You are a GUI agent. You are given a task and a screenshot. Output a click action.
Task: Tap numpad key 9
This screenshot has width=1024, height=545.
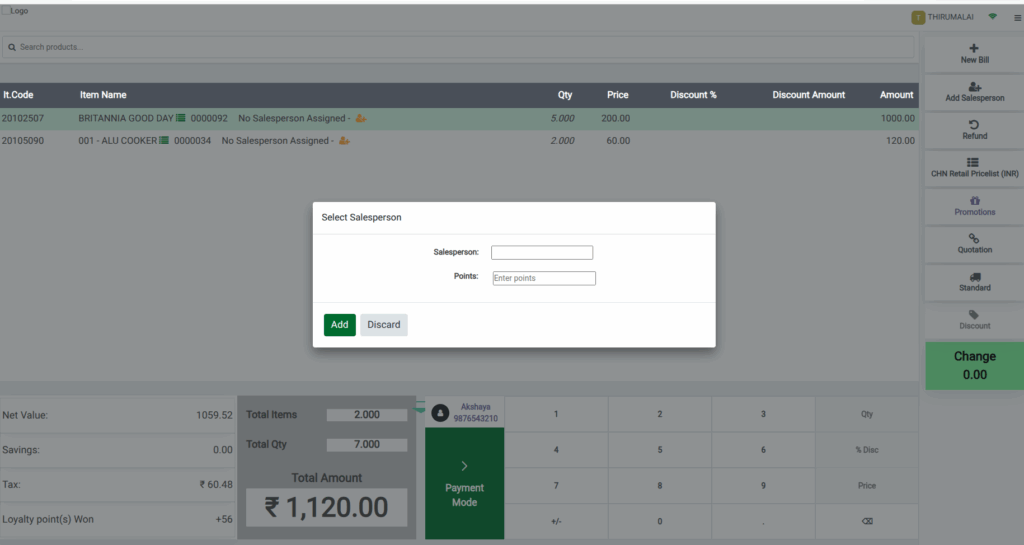pyautogui.click(x=763, y=486)
